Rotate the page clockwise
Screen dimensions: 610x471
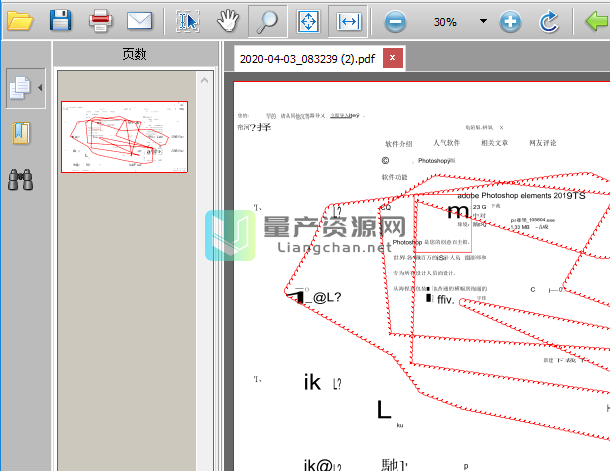click(549, 22)
